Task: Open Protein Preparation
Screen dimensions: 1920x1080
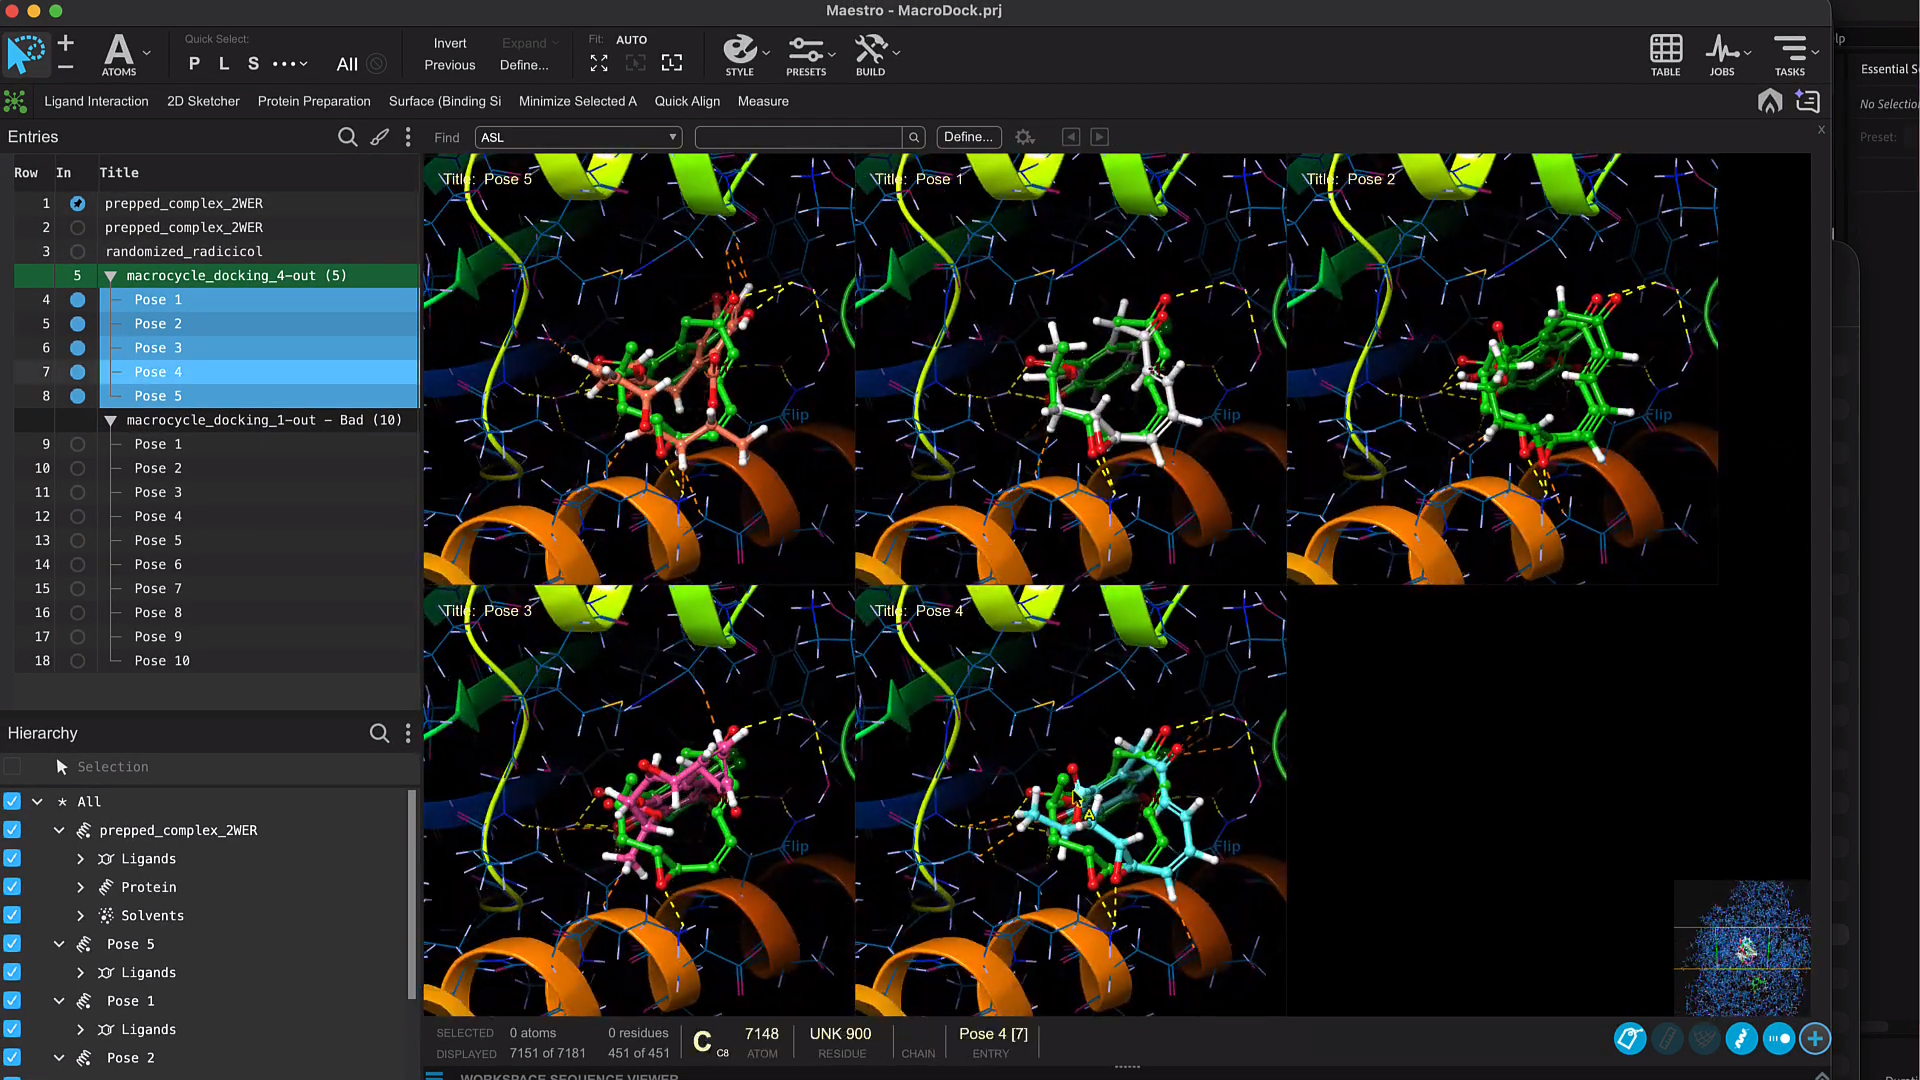Action: click(314, 101)
